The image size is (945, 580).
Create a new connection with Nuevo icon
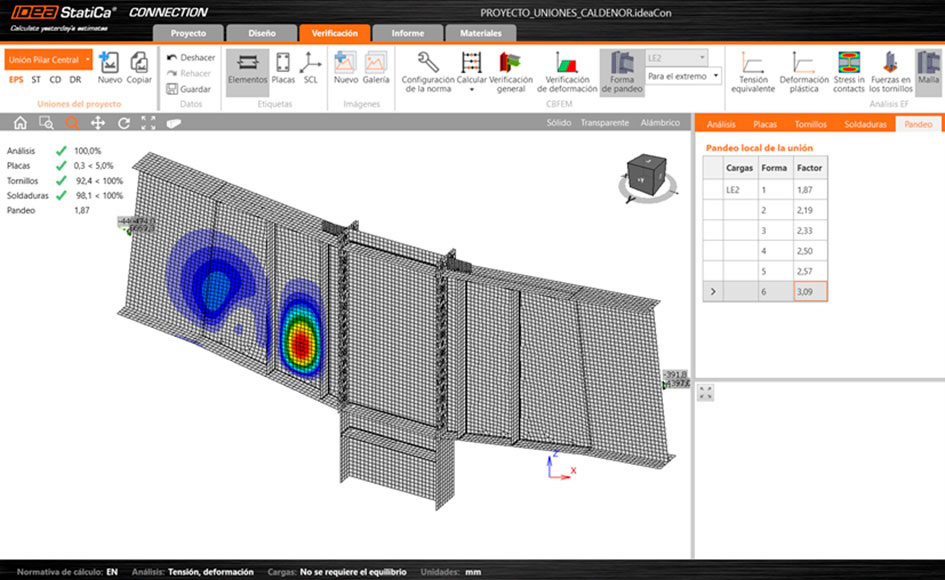tap(110, 68)
